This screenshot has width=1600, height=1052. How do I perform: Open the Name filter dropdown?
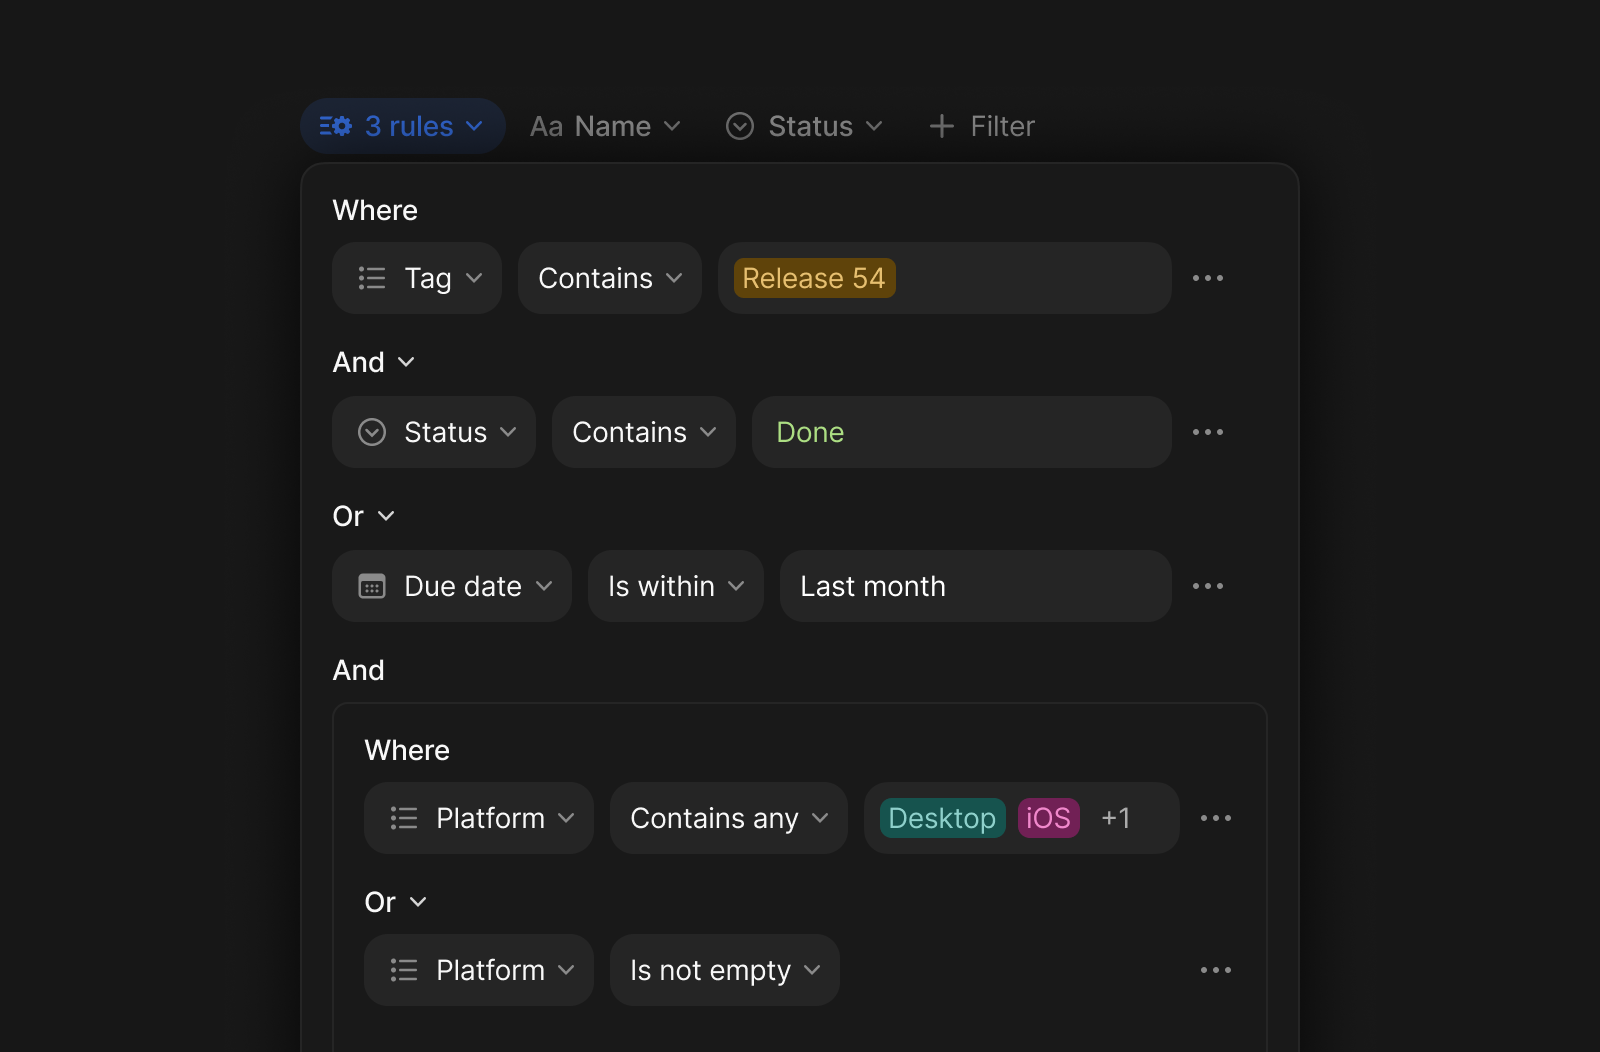(605, 126)
